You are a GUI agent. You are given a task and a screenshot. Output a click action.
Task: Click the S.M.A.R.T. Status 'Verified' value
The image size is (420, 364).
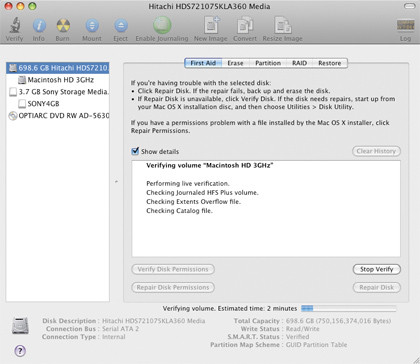tap(297, 337)
